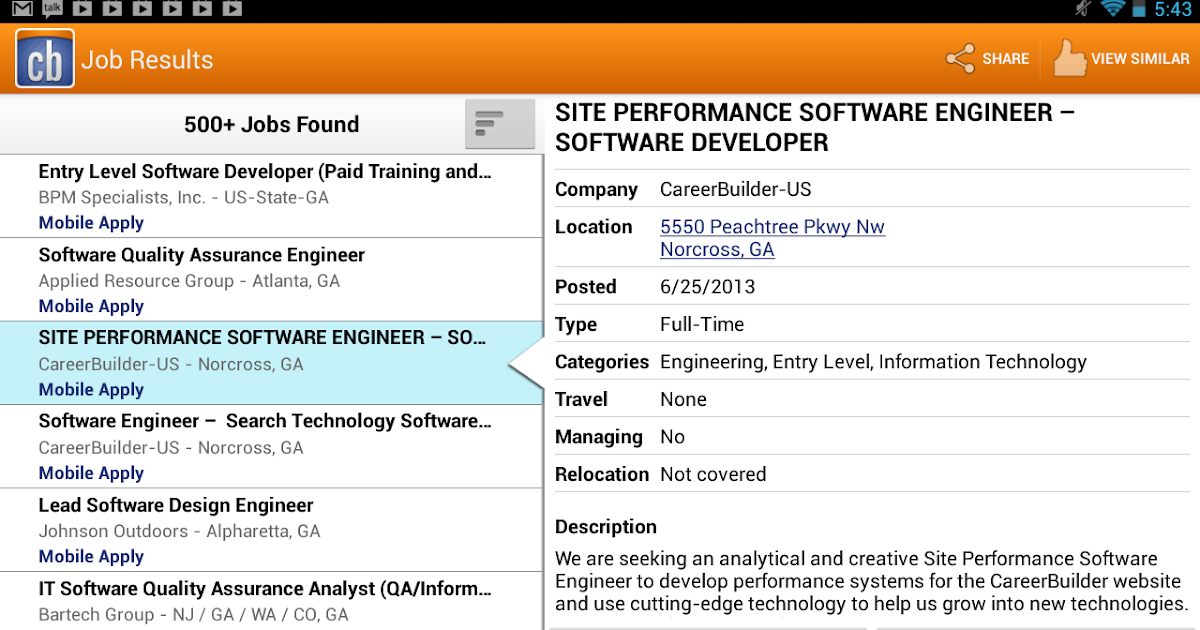Tap the muted sound status icon

[x=1082, y=9]
